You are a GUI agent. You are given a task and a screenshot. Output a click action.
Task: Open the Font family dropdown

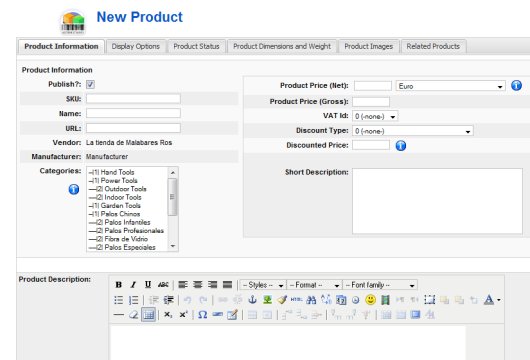click(x=380, y=285)
